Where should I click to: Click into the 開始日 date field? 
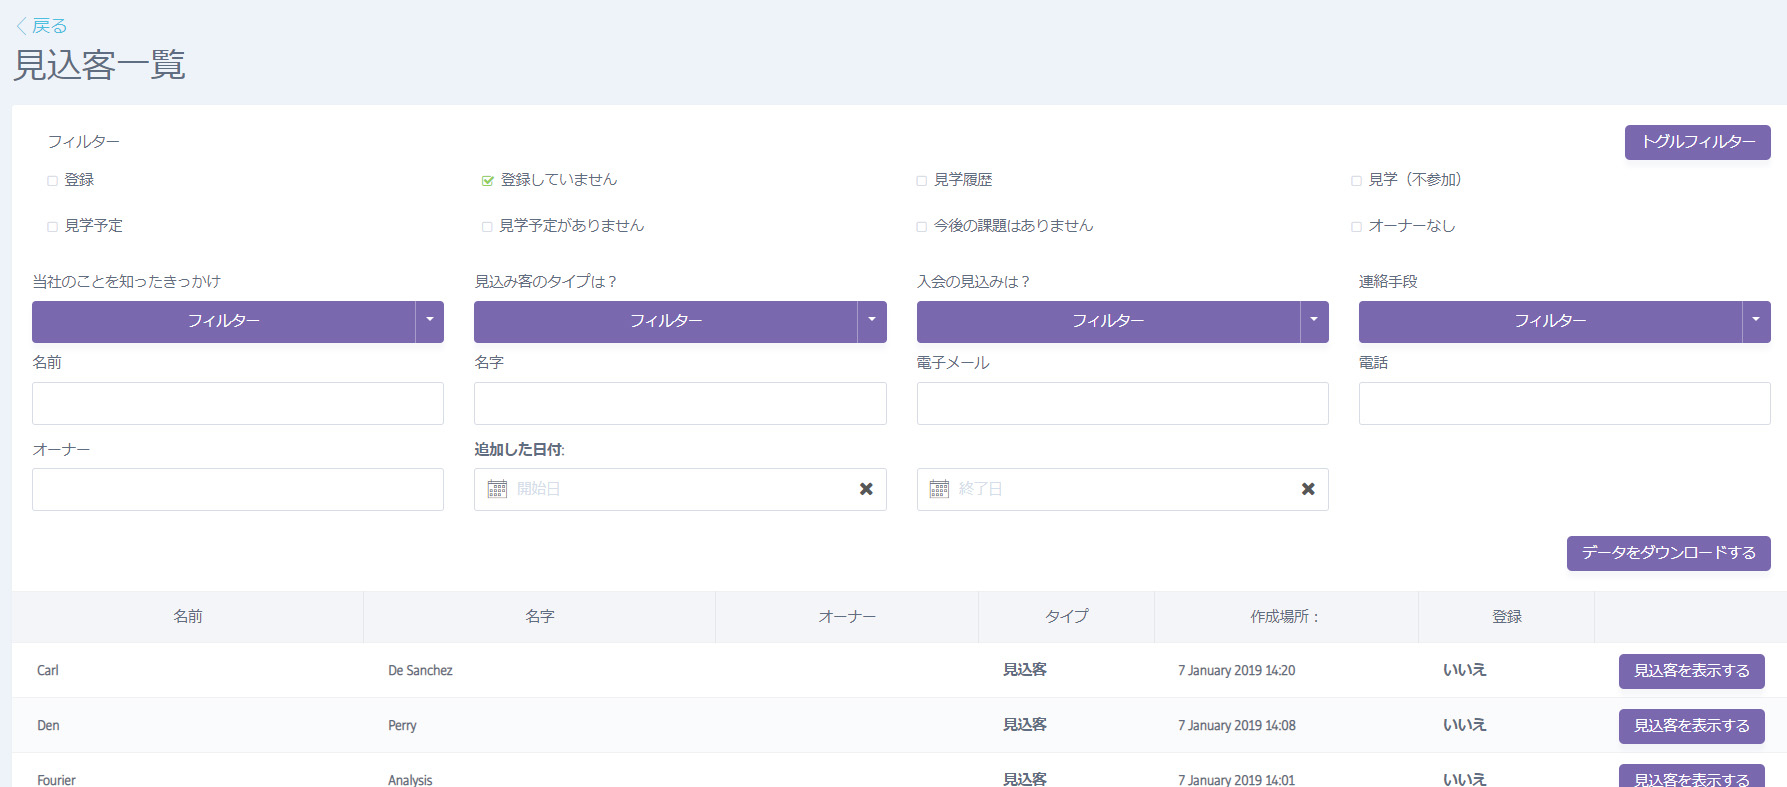(680, 489)
